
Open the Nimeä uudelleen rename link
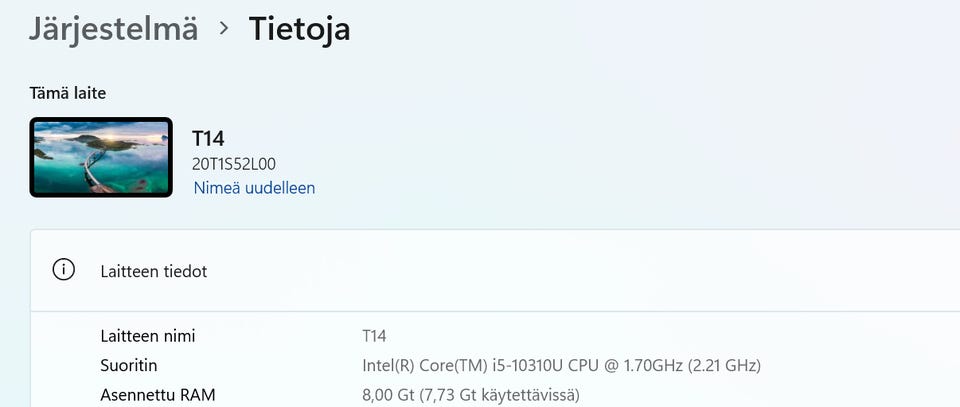click(x=254, y=188)
